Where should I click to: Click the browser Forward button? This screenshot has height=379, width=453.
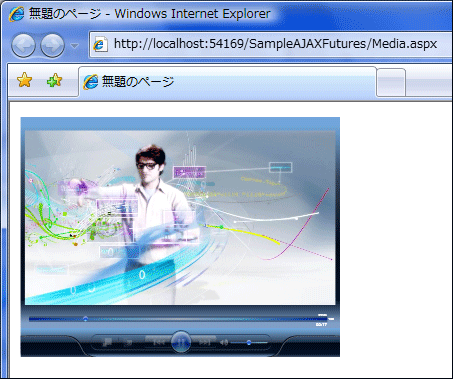[x=53, y=45]
